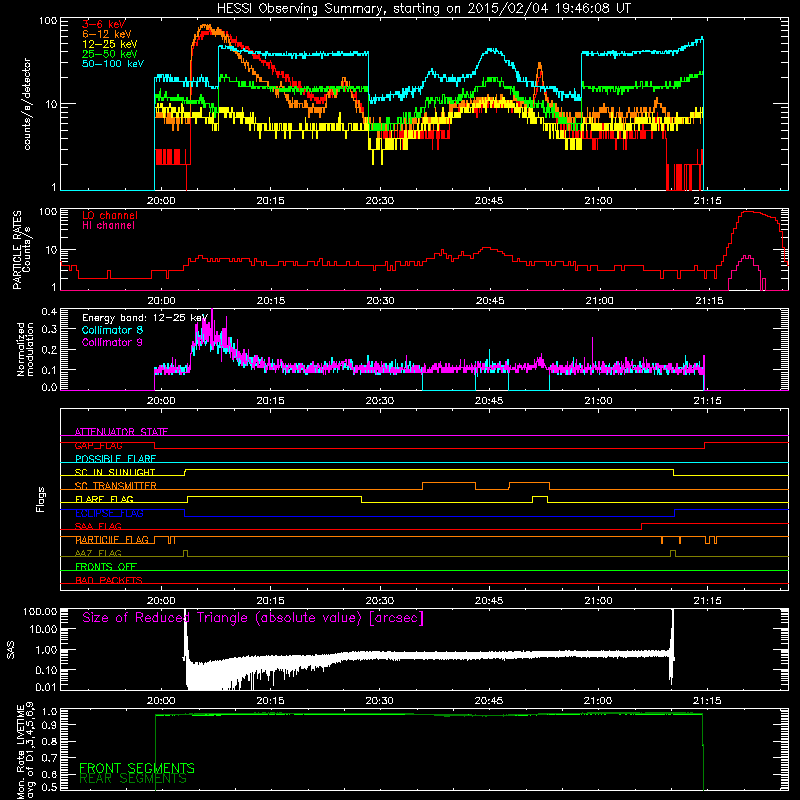This screenshot has height=800, width=800.
Task: Click the 100.00 value on SAS axis
Action: pos(40,612)
